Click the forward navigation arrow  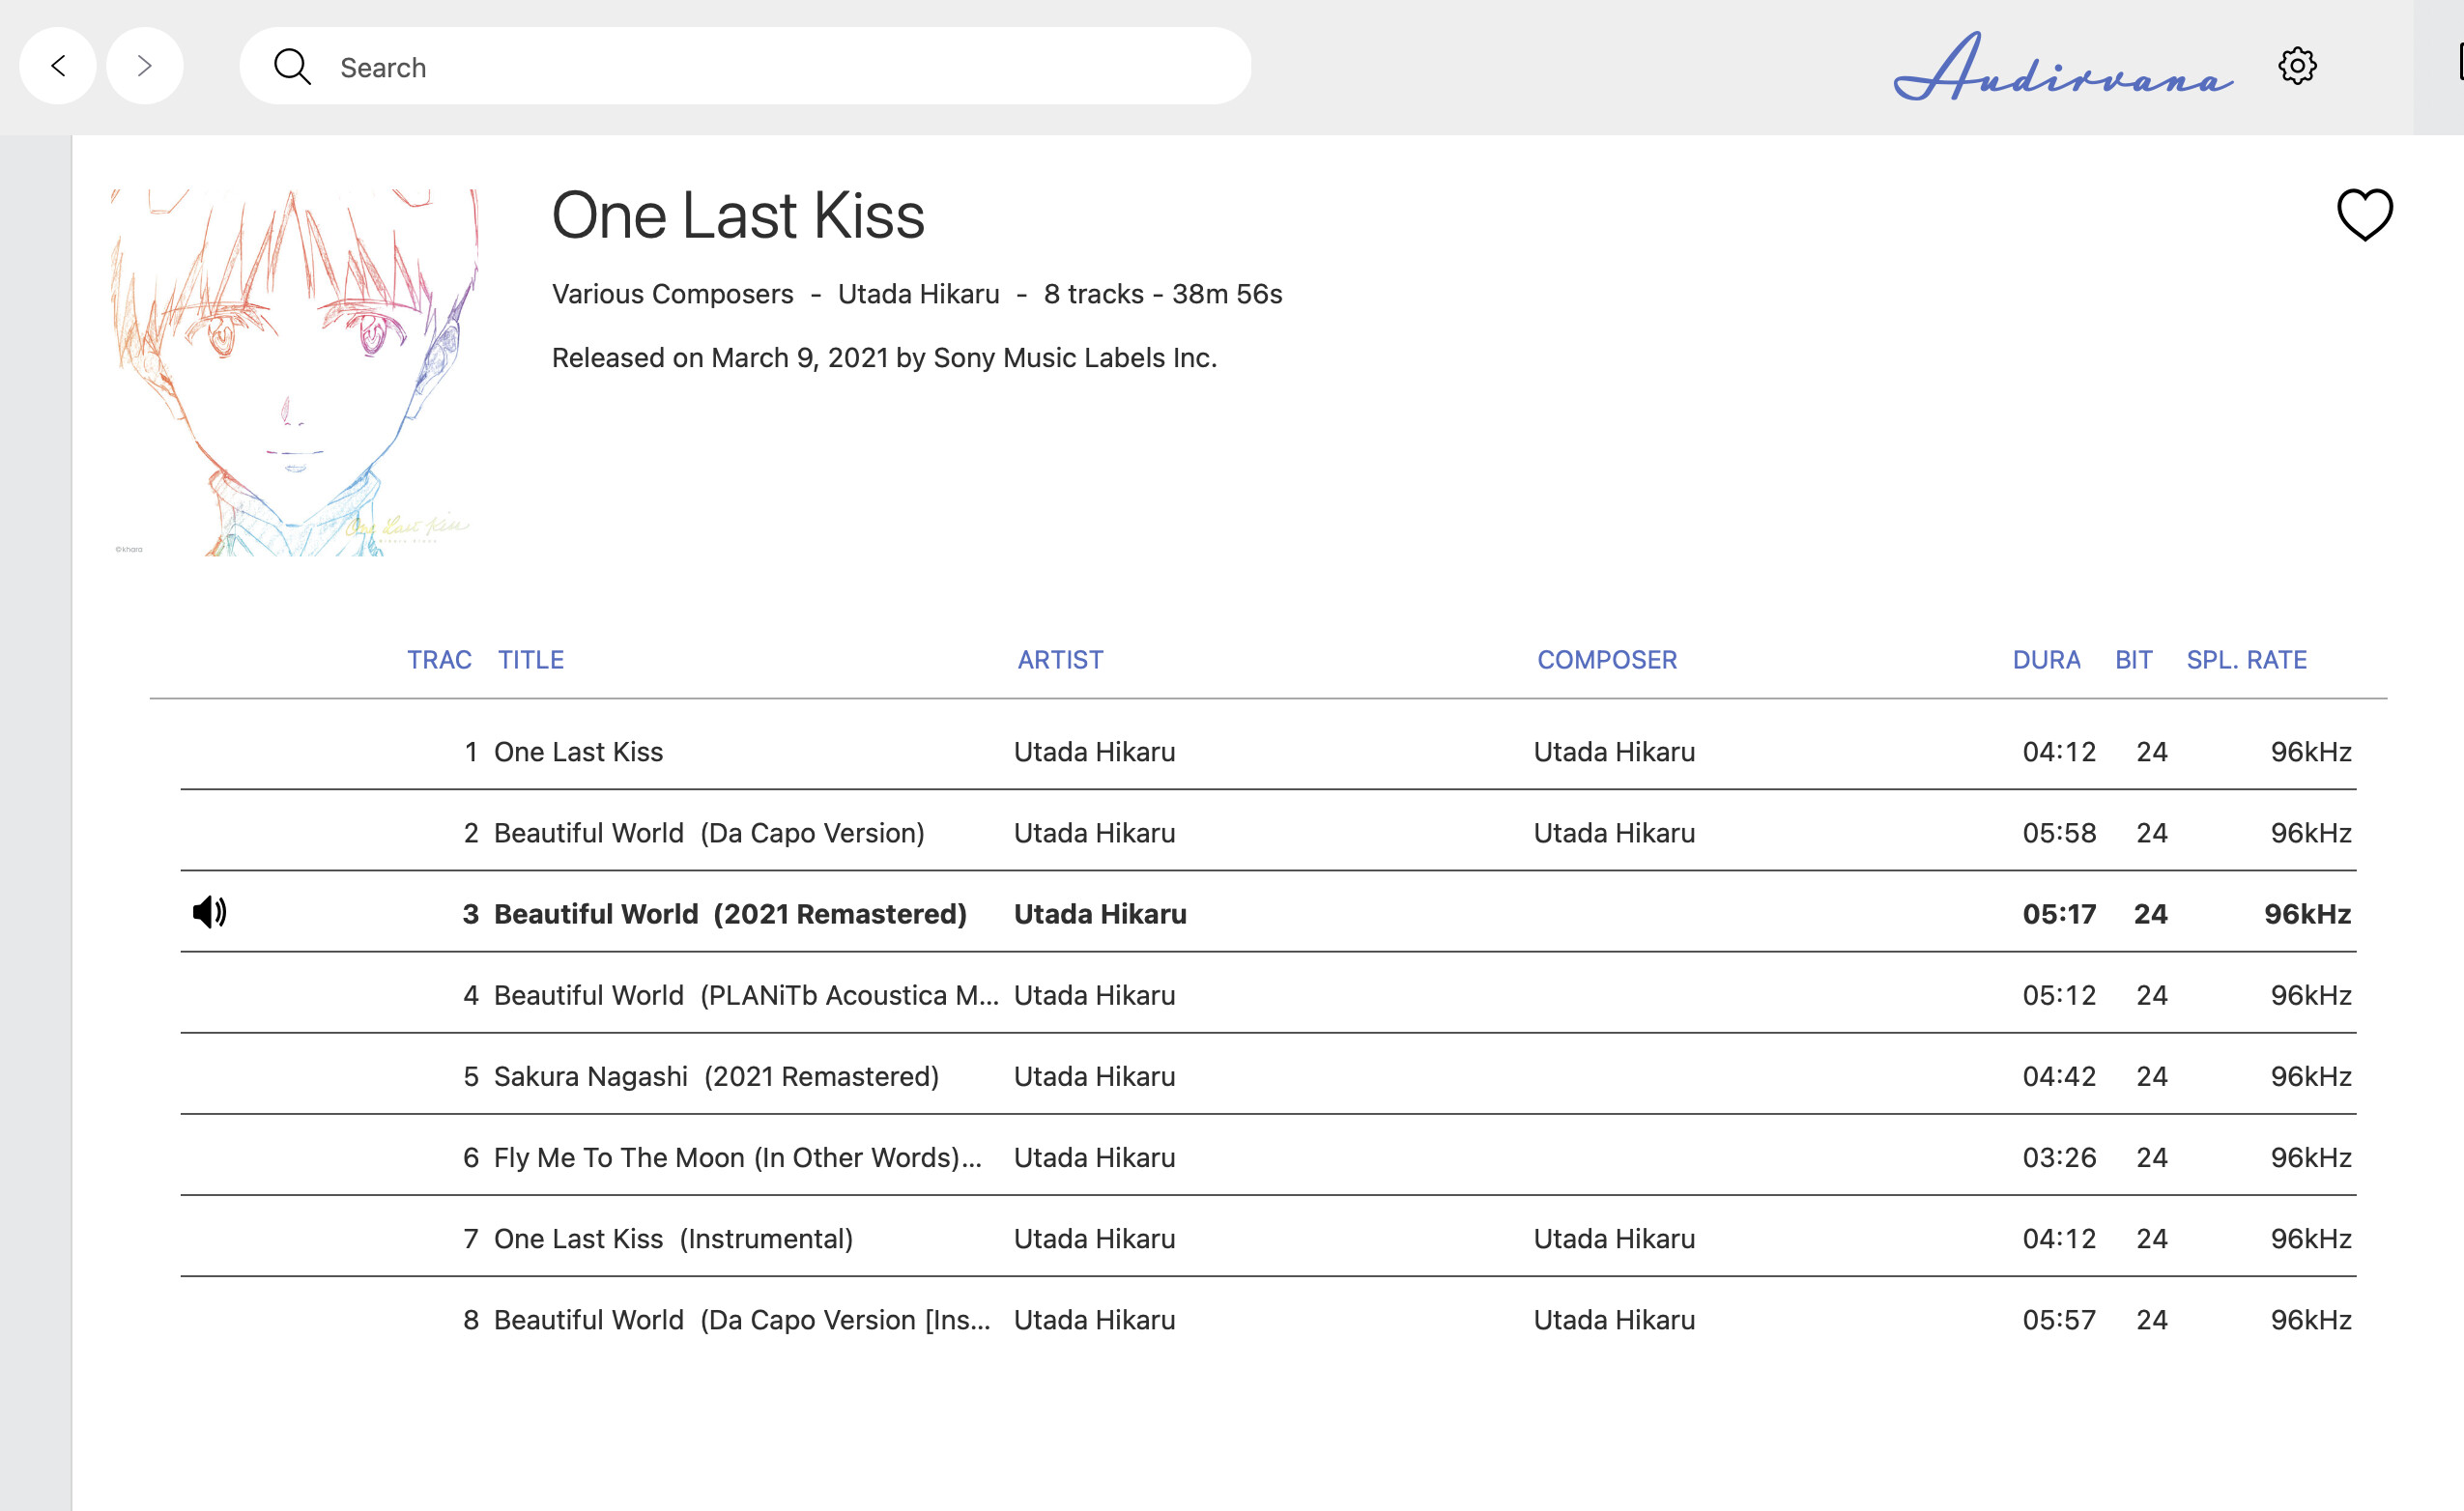tap(145, 66)
